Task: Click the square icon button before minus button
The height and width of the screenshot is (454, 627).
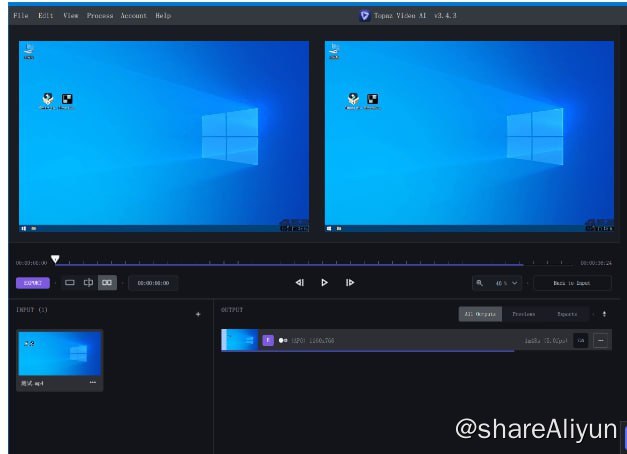Action: click(581, 341)
